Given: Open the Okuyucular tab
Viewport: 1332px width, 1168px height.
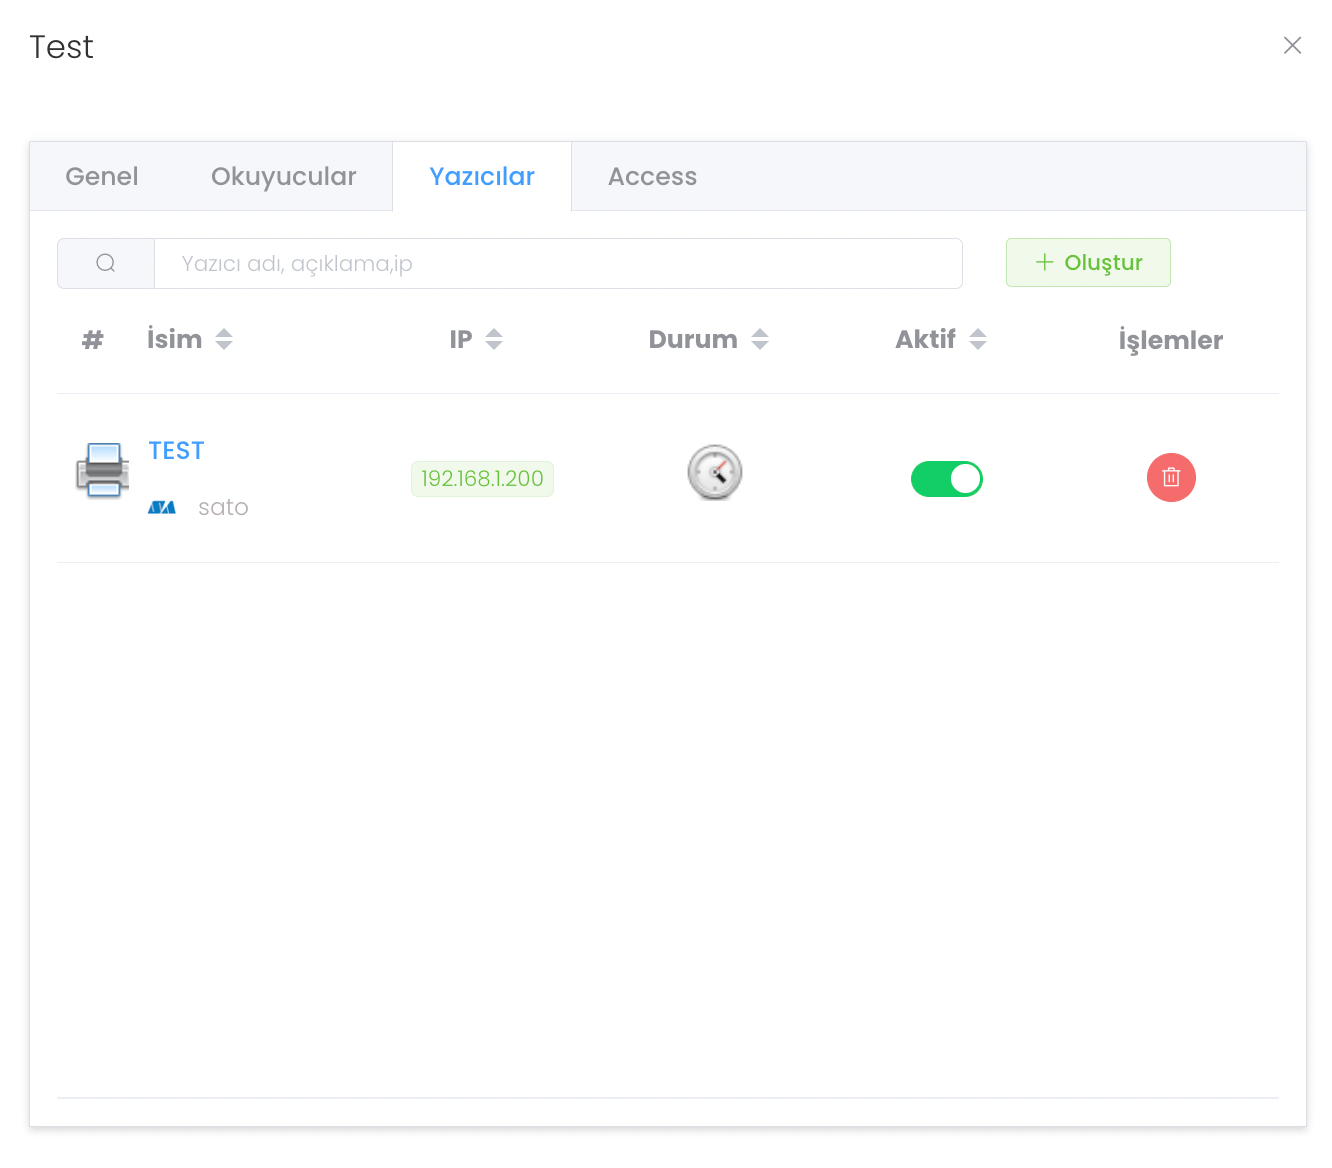Looking at the screenshot, I should [283, 177].
